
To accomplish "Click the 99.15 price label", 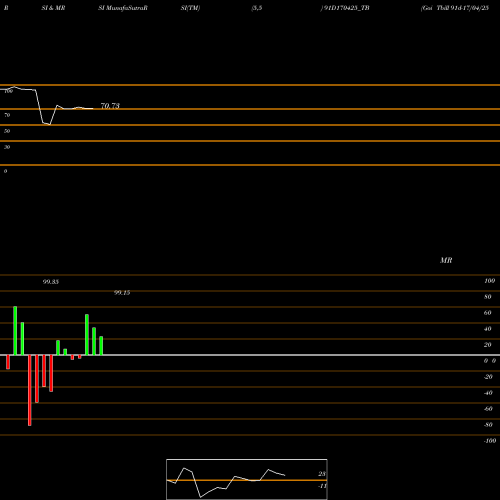I will (x=122, y=293).
